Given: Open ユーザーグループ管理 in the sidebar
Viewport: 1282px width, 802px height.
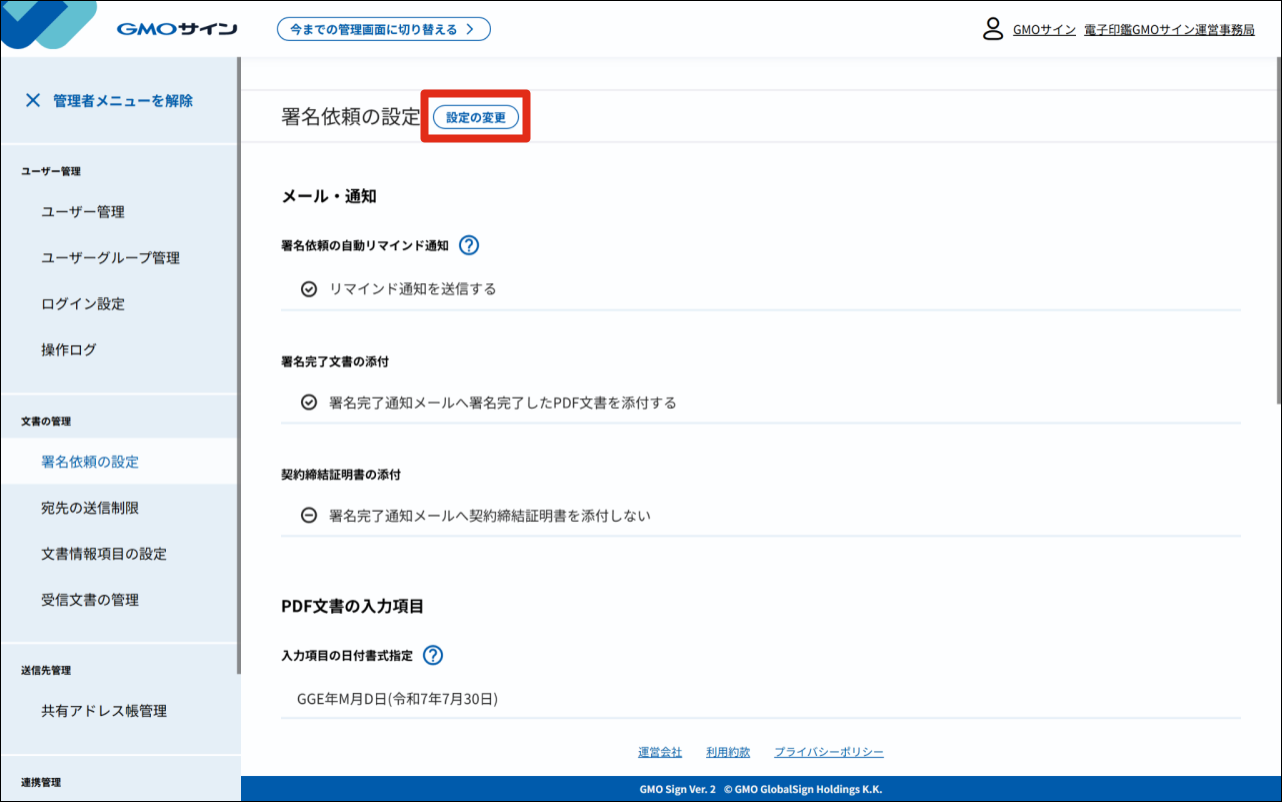Looking at the screenshot, I should point(110,258).
